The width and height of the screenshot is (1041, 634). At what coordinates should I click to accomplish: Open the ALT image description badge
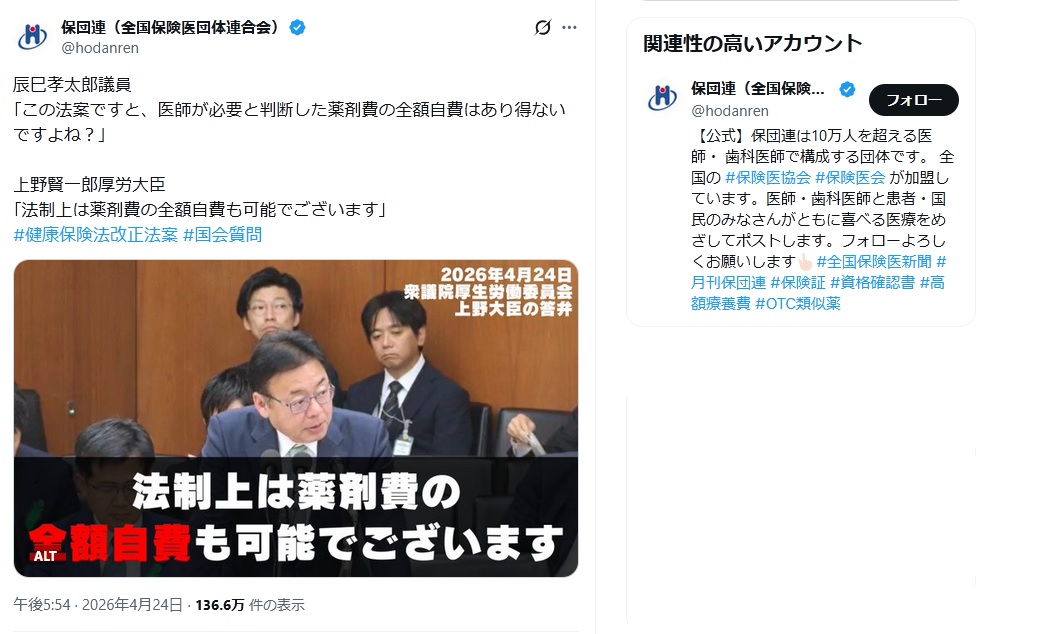[x=45, y=556]
